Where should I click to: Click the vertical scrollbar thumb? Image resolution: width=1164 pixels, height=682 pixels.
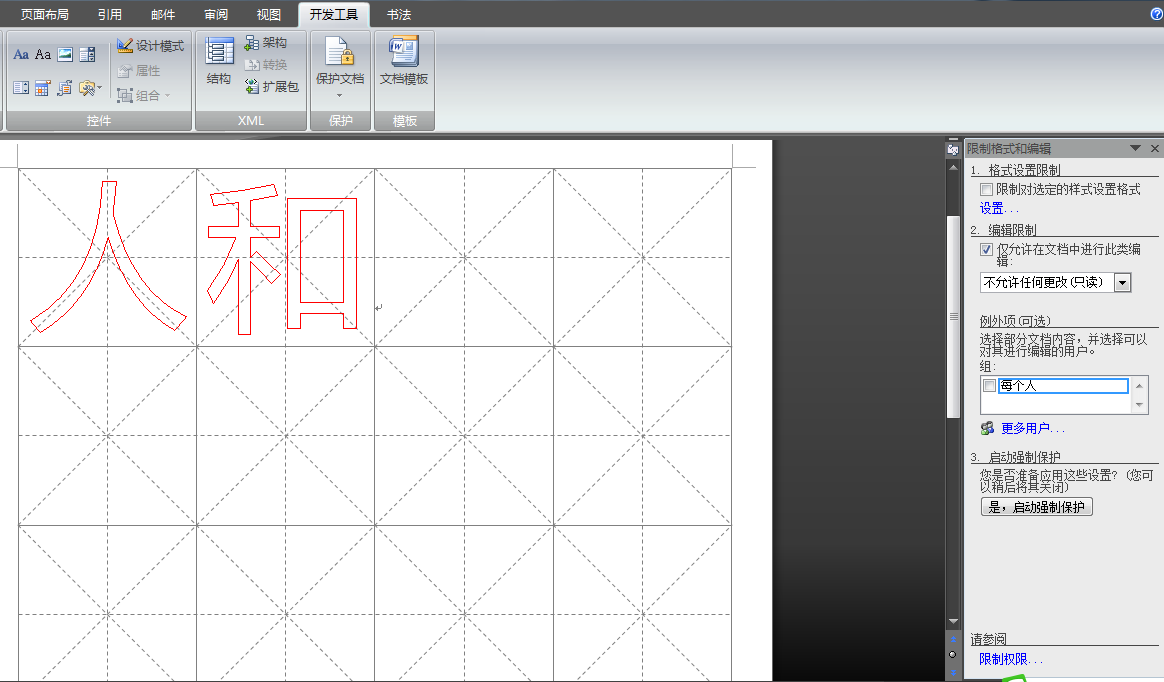pyautogui.click(x=953, y=317)
